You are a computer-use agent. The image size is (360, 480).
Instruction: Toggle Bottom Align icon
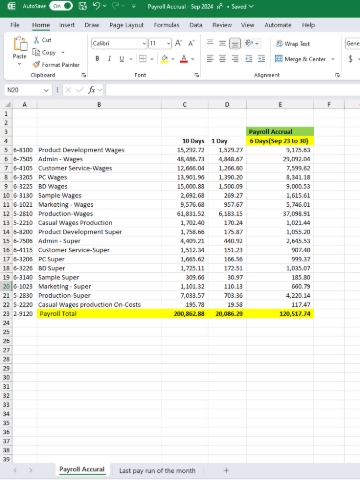click(x=235, y=43)
